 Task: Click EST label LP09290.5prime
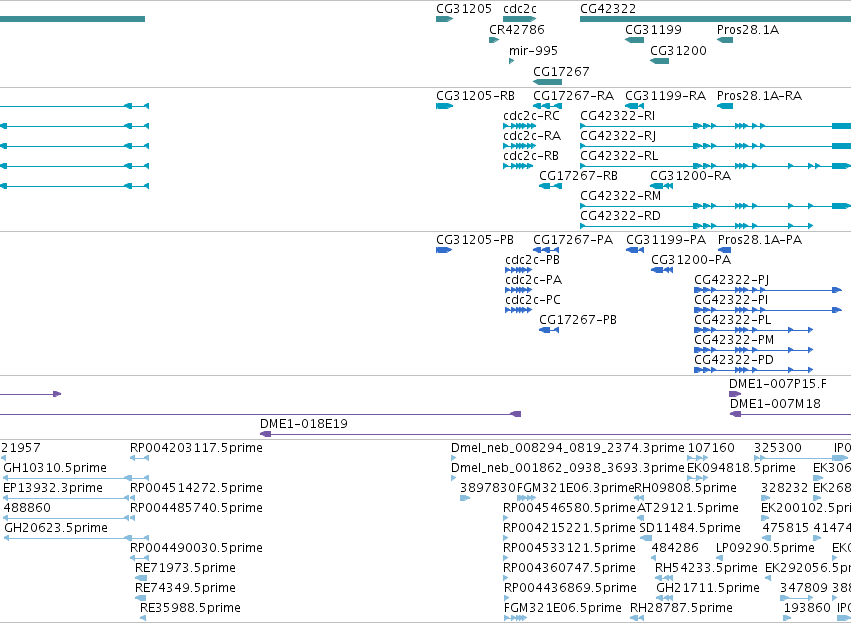coord(765,549)
